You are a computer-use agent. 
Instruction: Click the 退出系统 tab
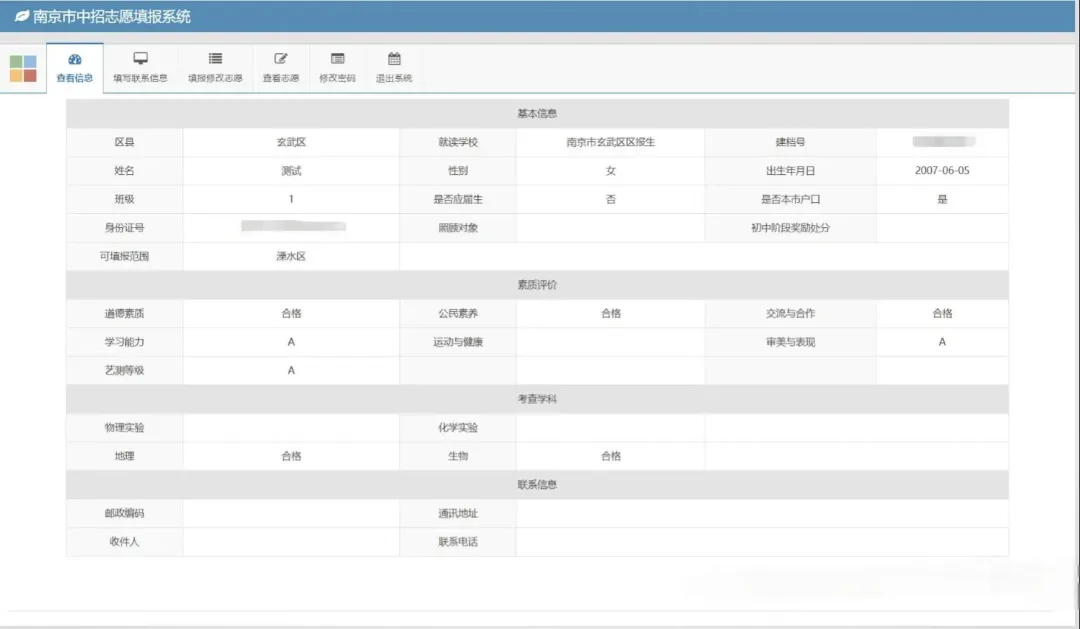tap(393, 68)
